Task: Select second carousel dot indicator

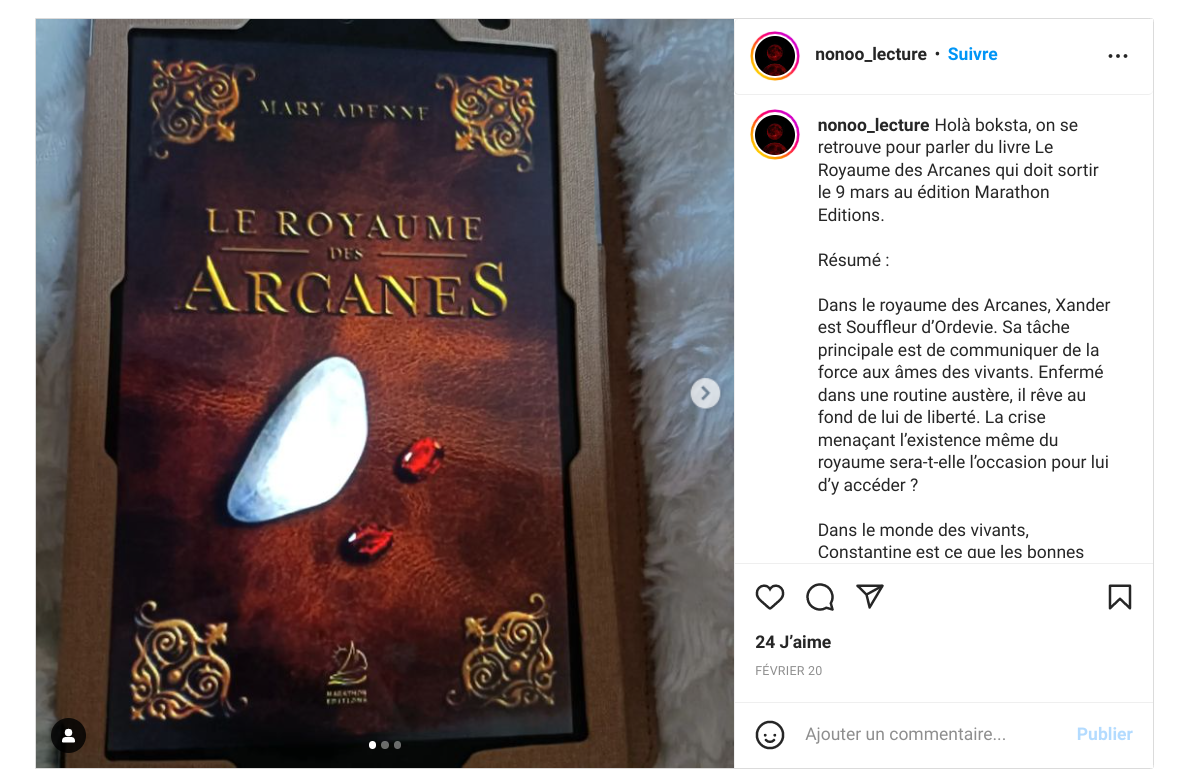Action: click(385, 745)
